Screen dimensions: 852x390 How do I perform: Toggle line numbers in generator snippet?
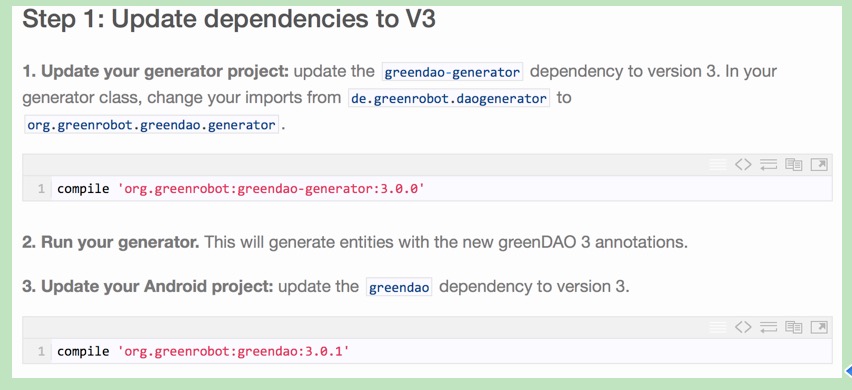click(x=718, y=165)
